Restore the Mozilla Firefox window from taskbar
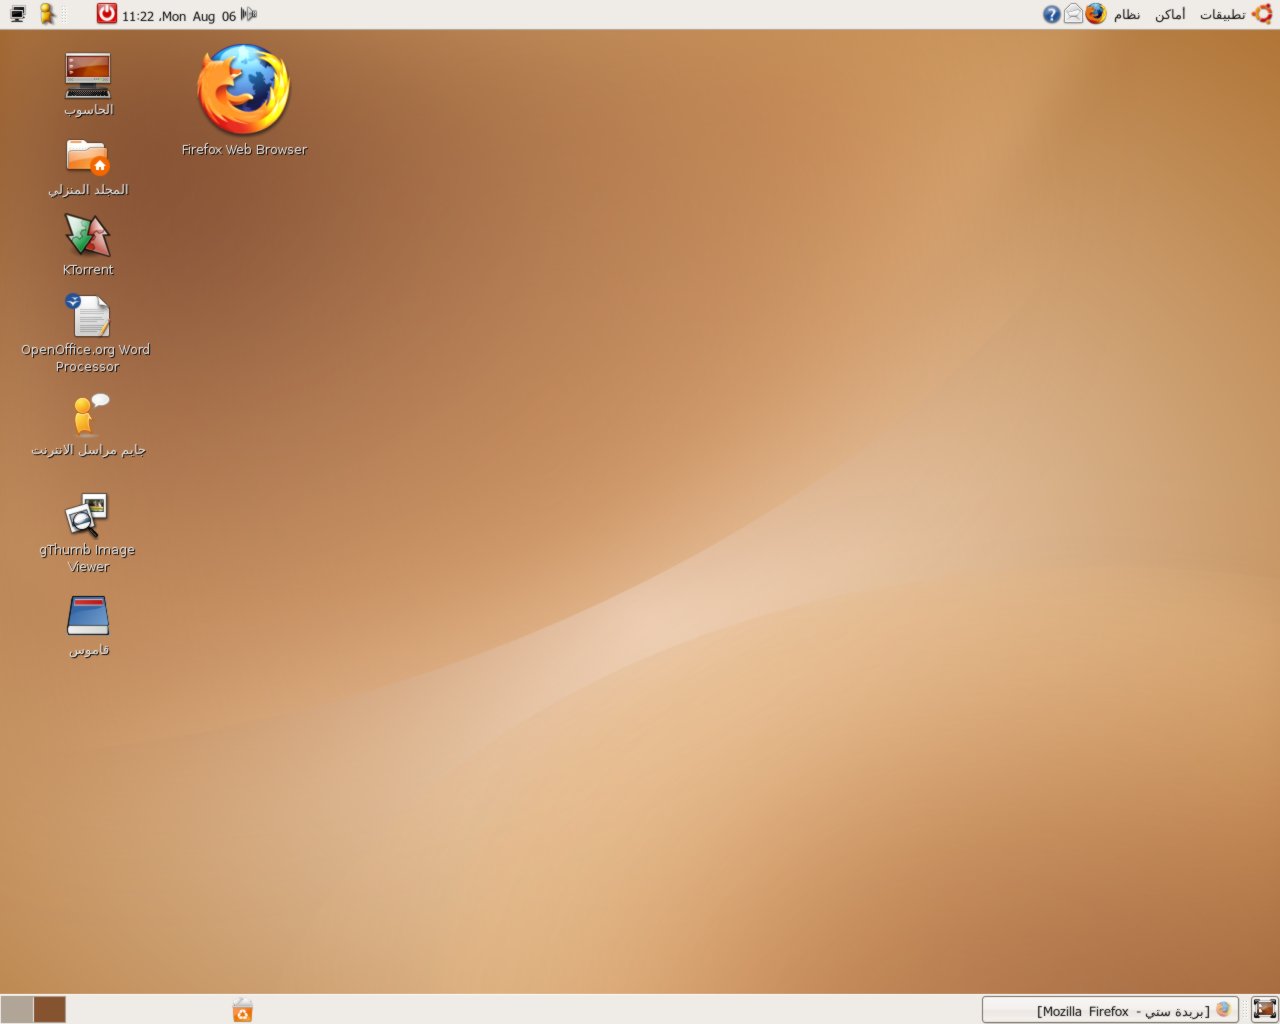The width and height of the screenshot is (1280, 1024). [x=1110, y=1010]
